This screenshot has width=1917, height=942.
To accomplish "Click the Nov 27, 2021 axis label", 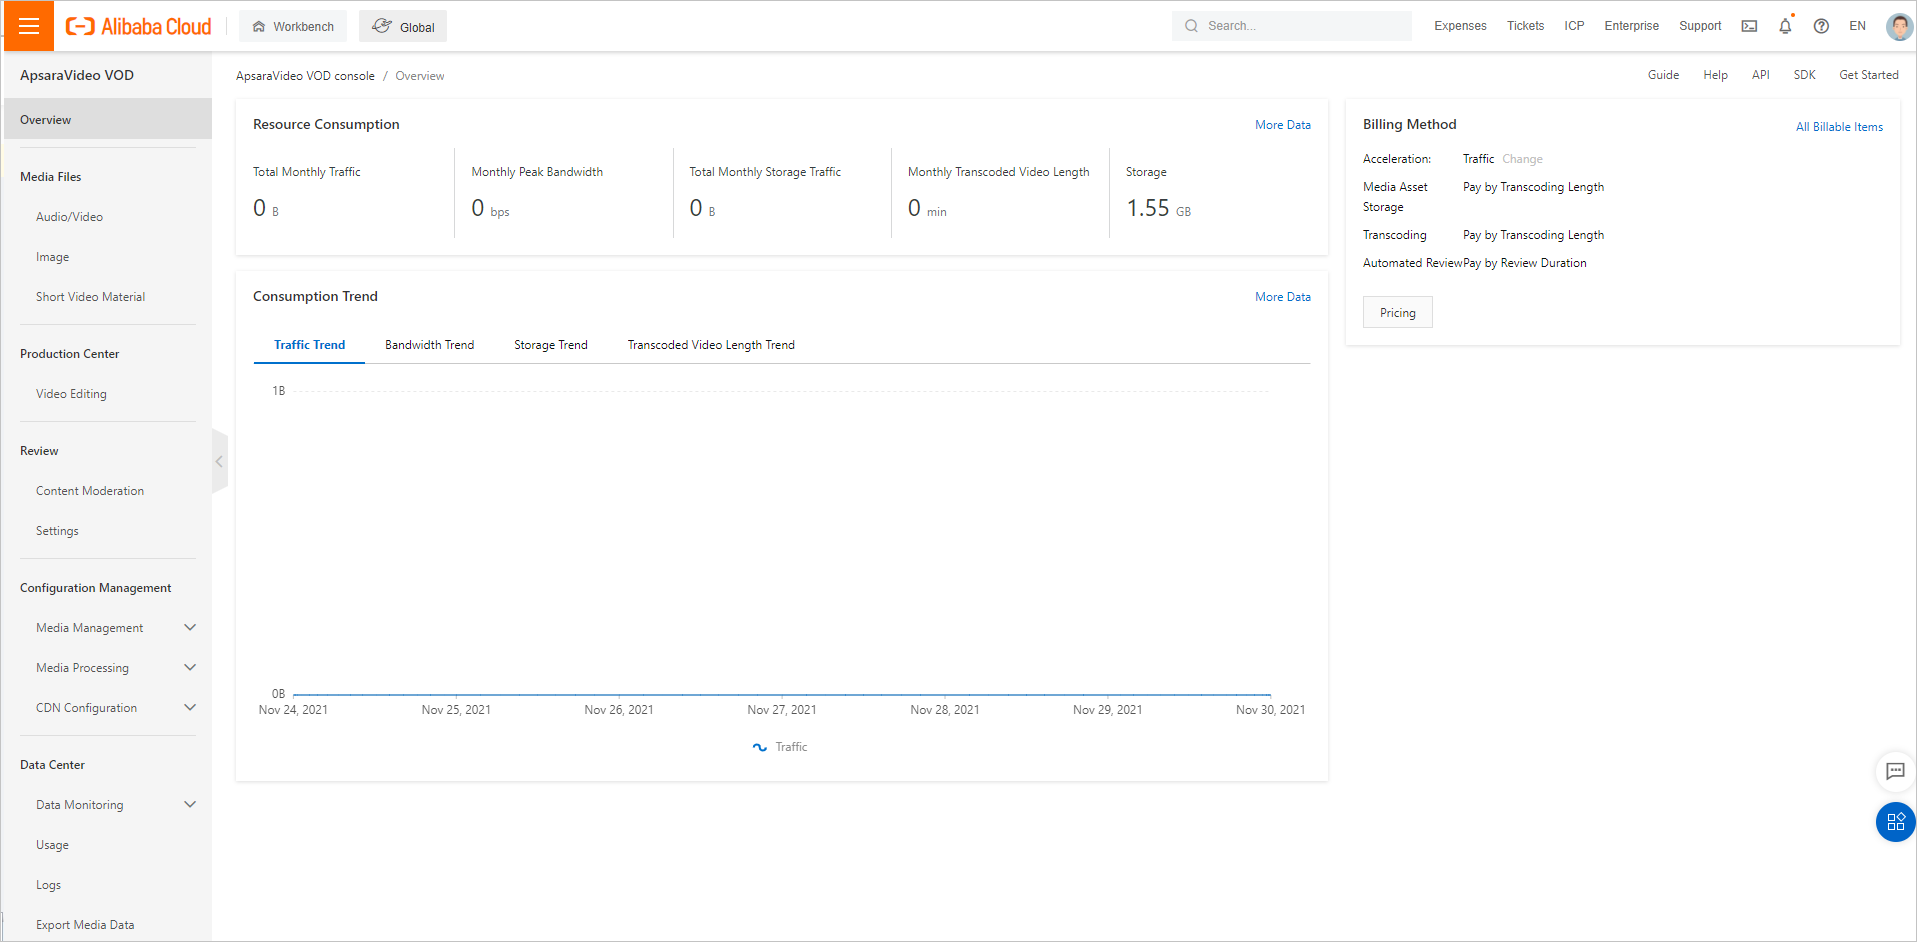I will pos(782,710).
